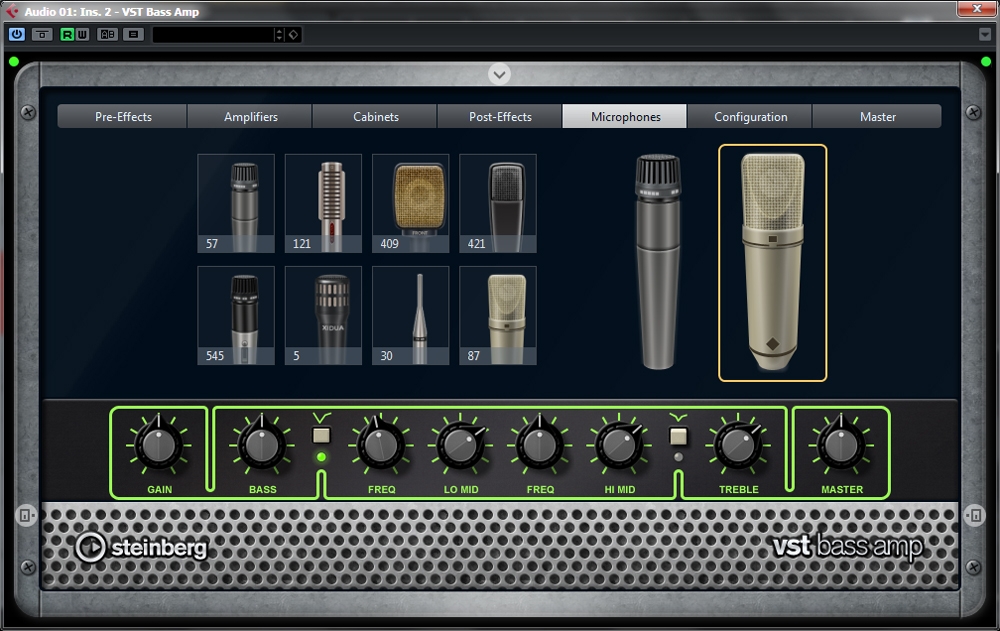
Task: Toggle the shape switch next to BASS
Action: click(x=321, y=436)
